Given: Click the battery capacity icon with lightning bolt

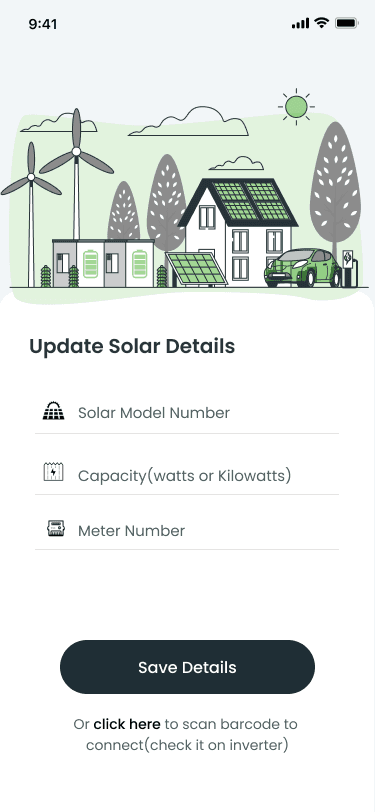Looking at the screenshot, I should click(x=53, y=472).
